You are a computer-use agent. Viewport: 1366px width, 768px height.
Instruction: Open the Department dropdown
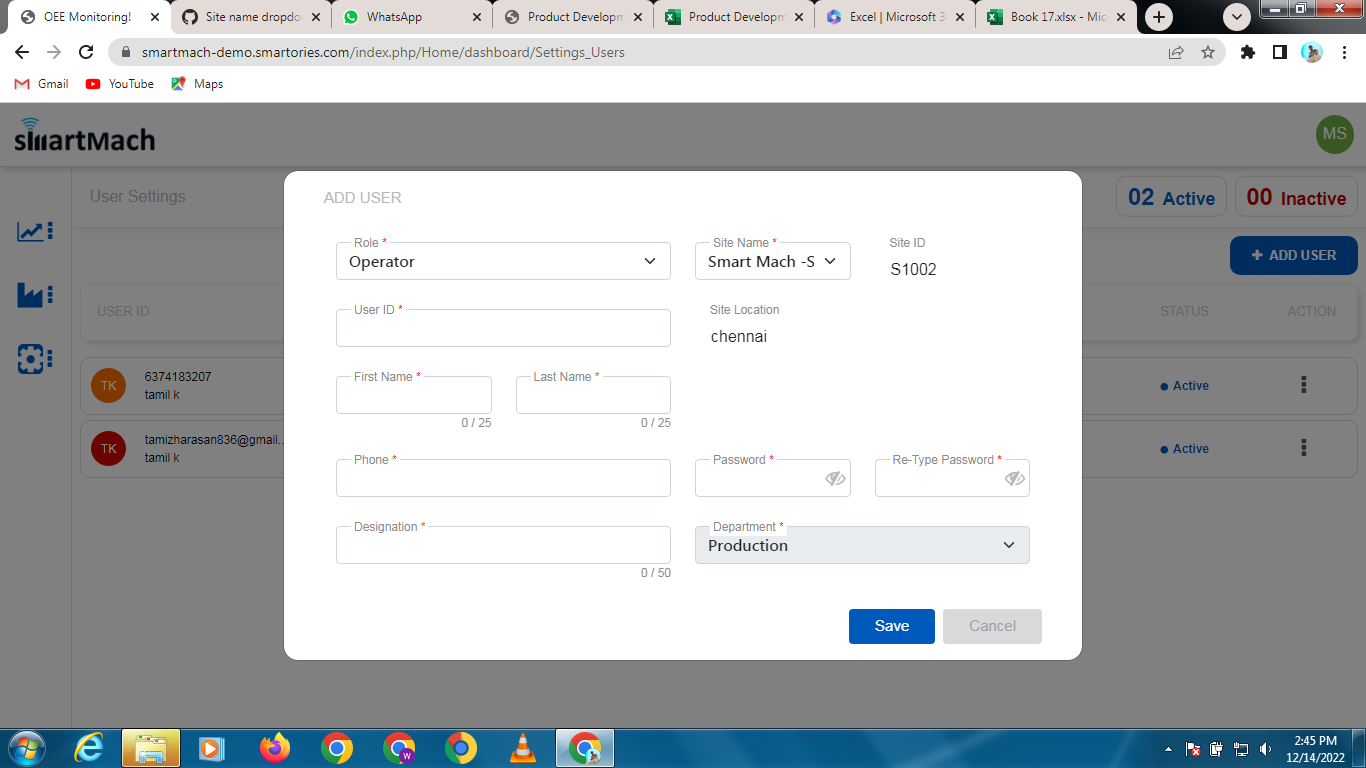coord(861,545)
